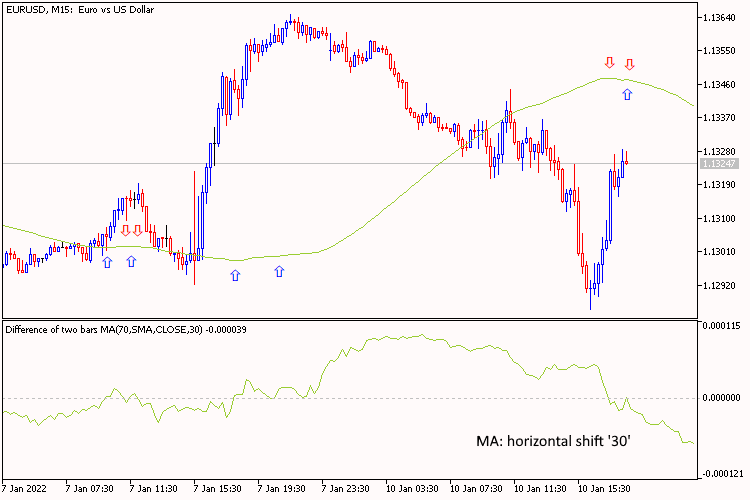The height and width of the screenshot is (500, 750).
Task: Select the Difference of two bars MA indicator label
Action: click(126, 330)
